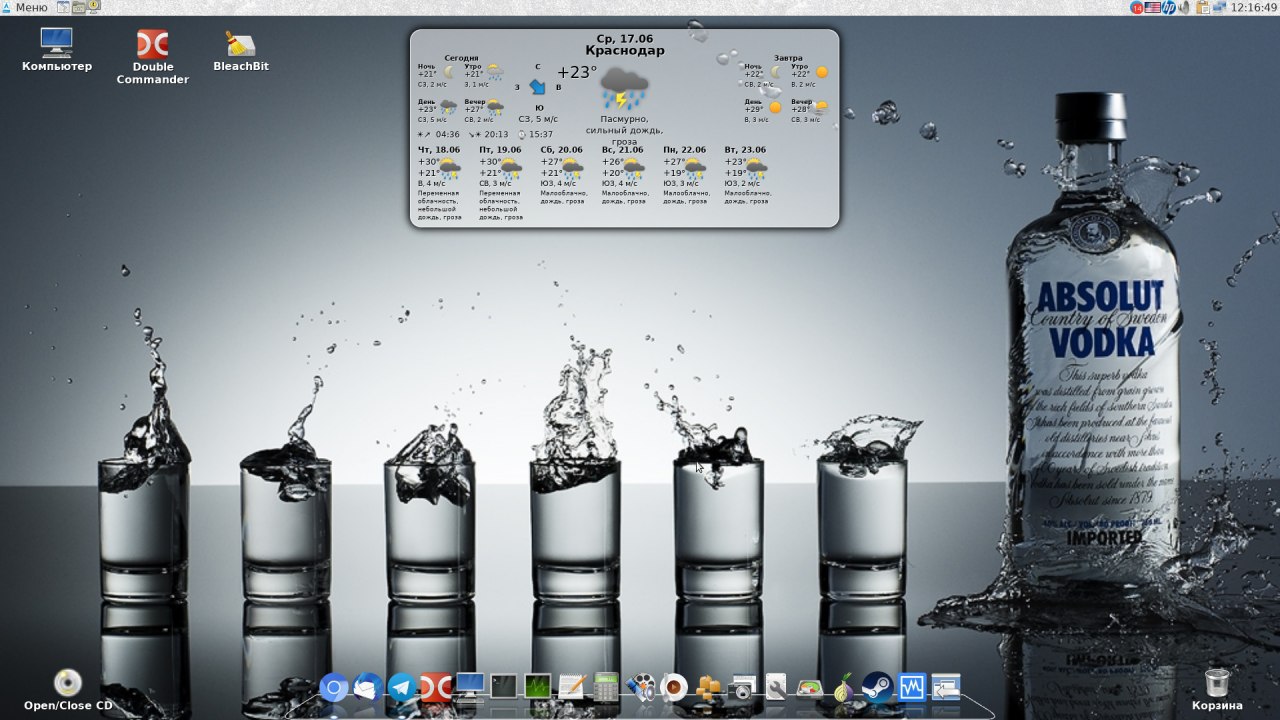Open Telegram in the dock
The width and height of the screenshot is (1280, 720).
[x=402, y=687]
